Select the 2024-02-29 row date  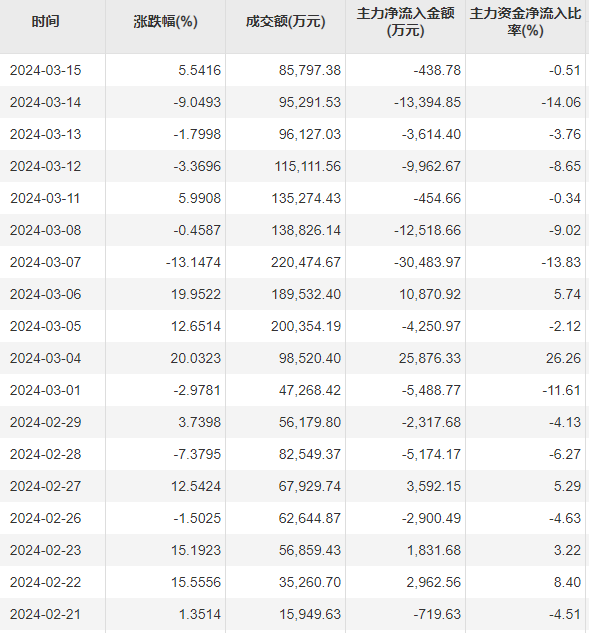(x=46, y=422)
